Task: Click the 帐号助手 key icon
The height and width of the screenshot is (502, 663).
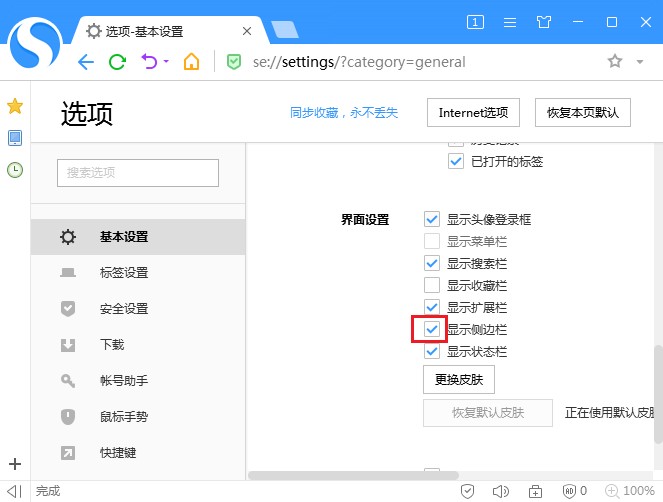Action: point(68,381)
